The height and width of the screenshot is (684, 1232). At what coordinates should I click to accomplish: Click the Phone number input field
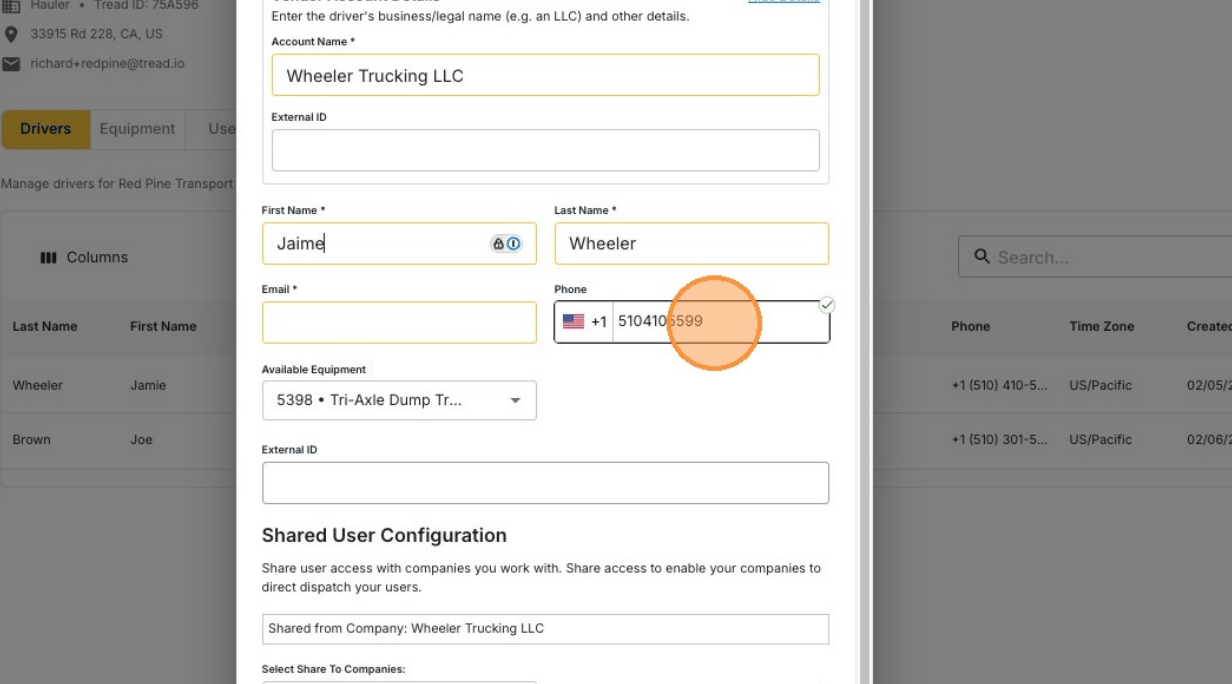click(720, 322)
